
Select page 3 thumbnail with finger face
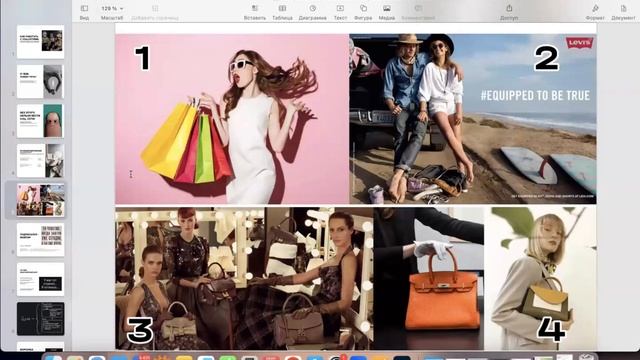pos(40,121)
